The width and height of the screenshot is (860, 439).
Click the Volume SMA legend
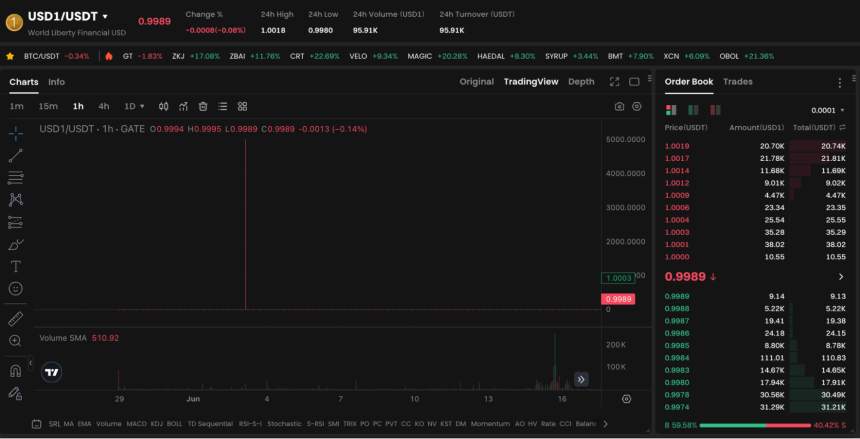(x=79, y=338)
